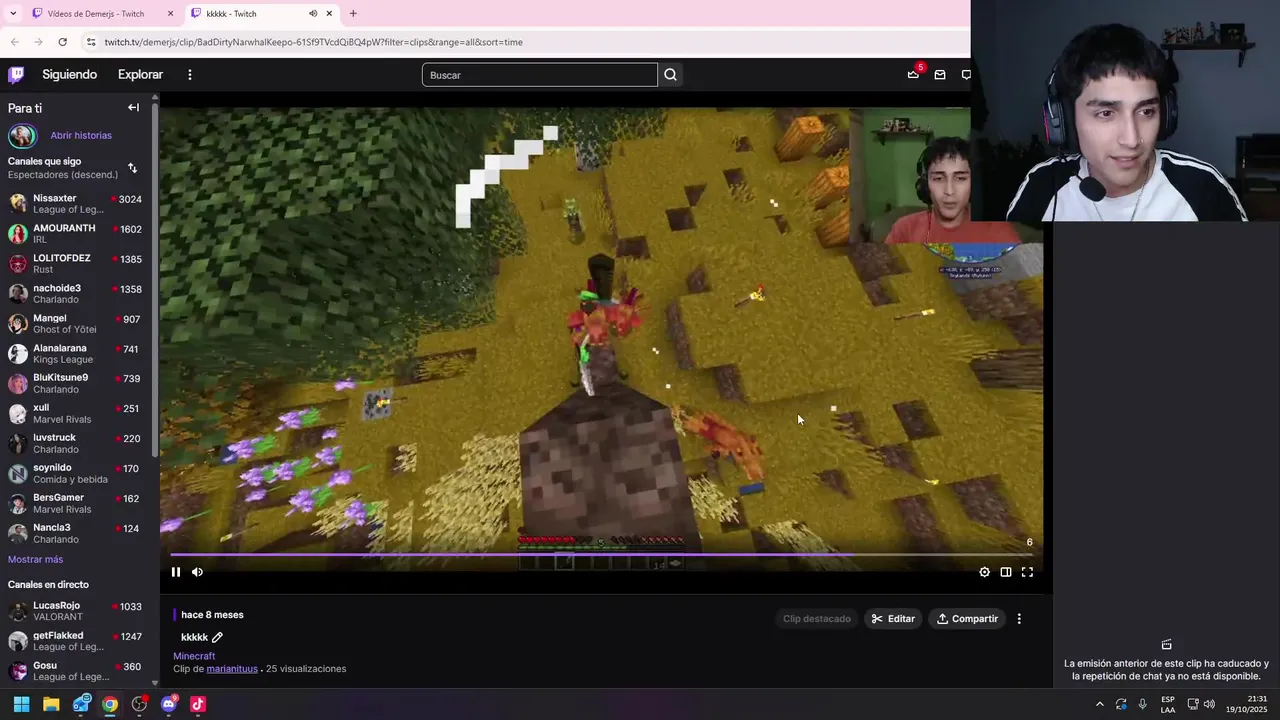Open Abrir historias
This screenshot has width=1280, height=720.
(81, 135)
